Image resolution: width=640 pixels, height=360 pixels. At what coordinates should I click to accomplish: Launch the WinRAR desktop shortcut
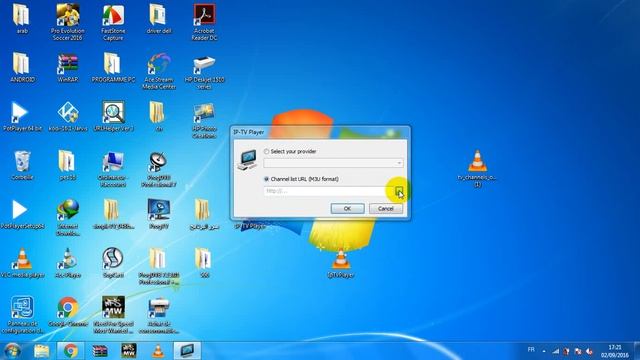pos(68,68)
